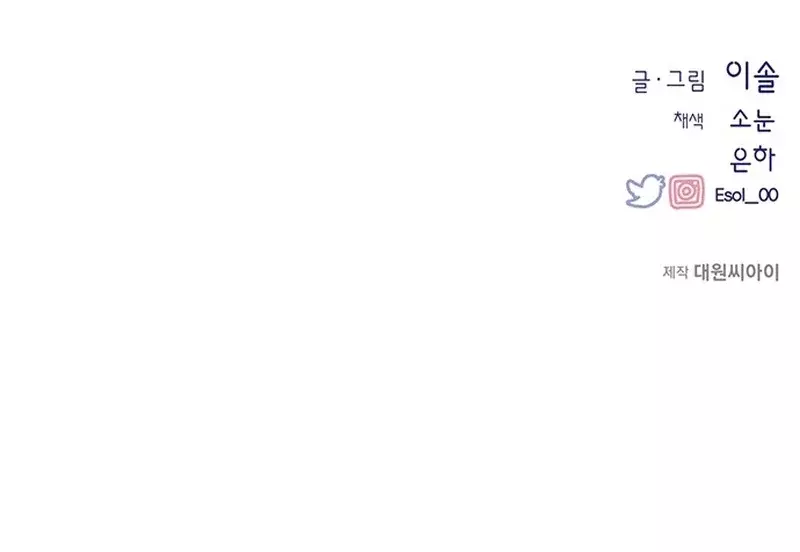Click the Esol letters of the handle

click(x=730, y=195)
